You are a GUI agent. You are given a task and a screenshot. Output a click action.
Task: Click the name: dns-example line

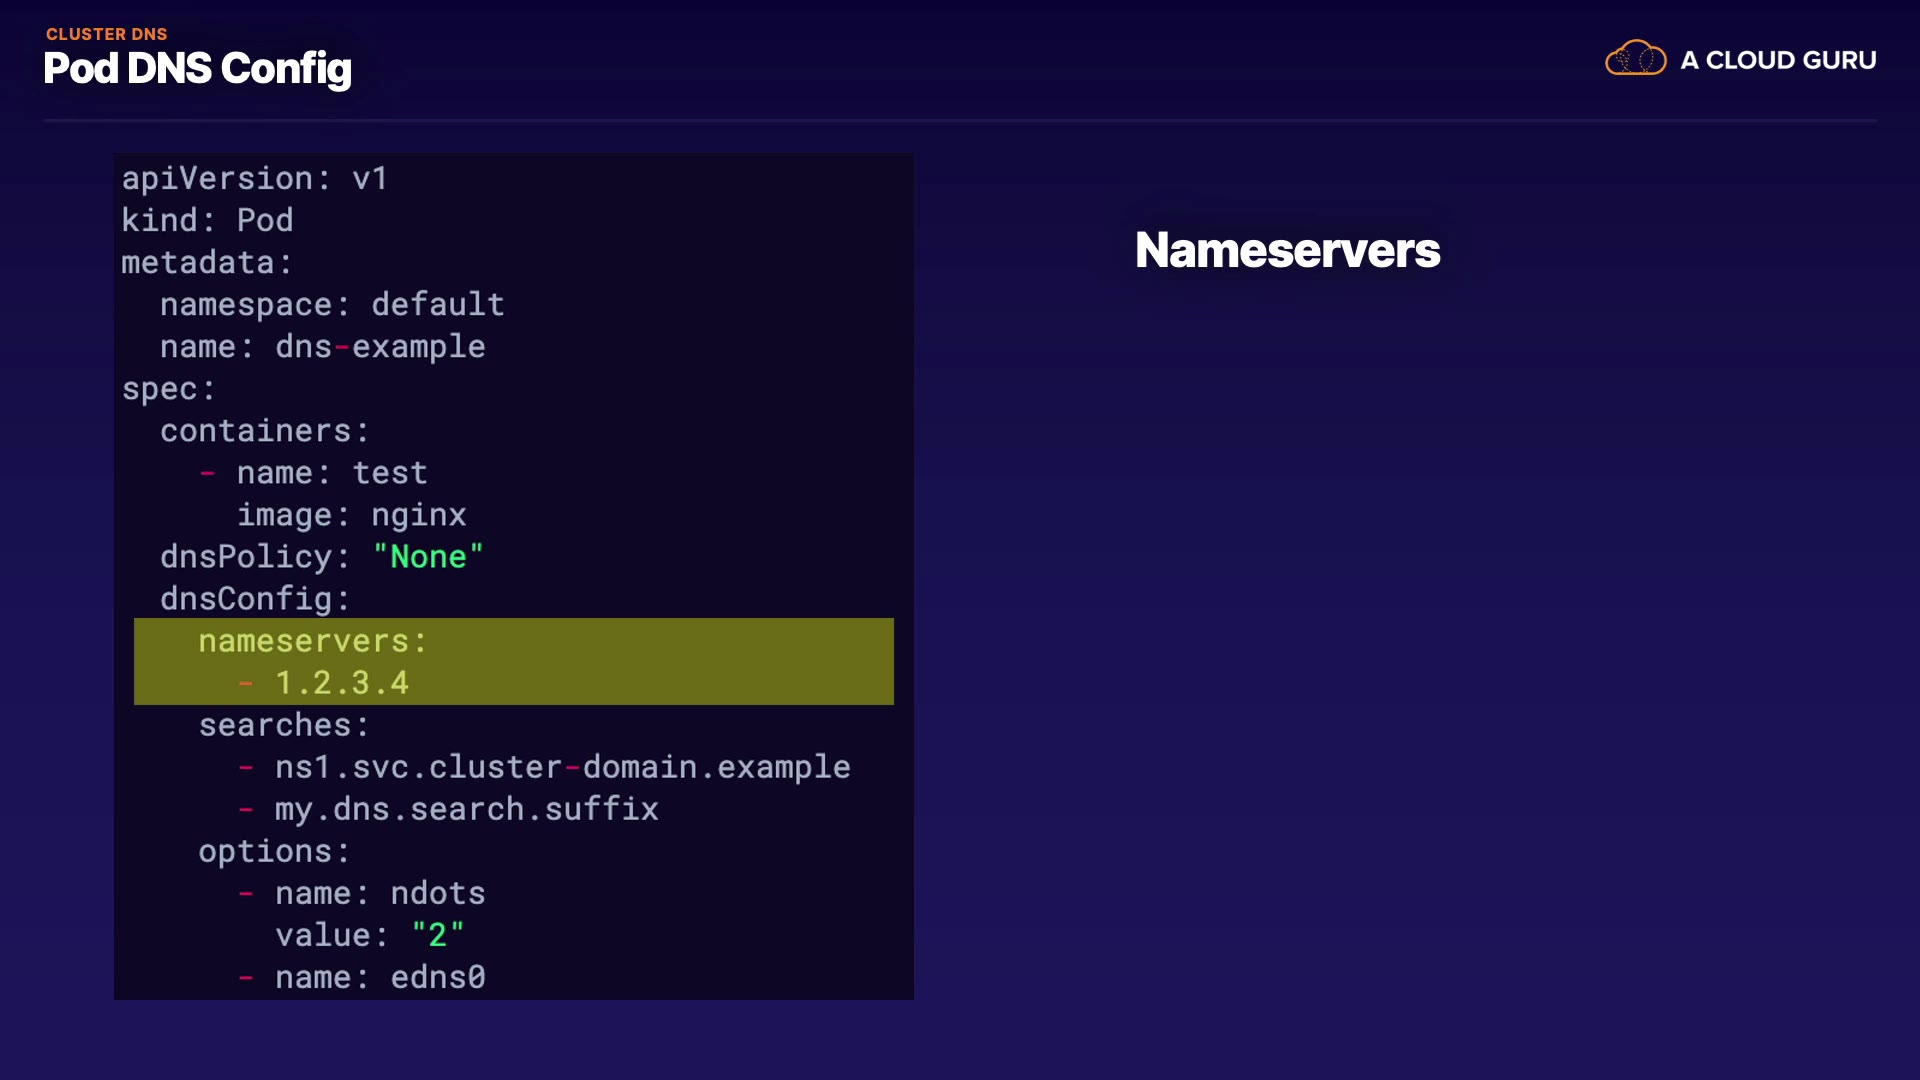click(322, 347)
